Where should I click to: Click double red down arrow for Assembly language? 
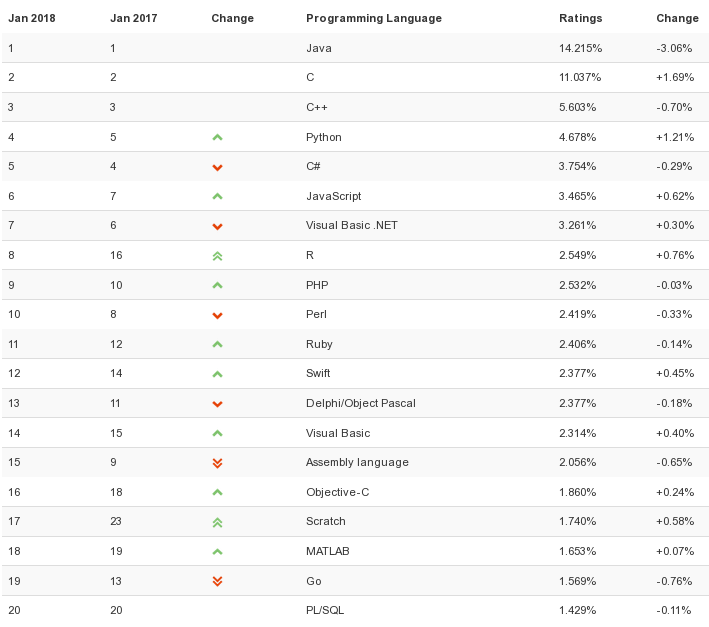pyautogui.click(x=217, y=463)
